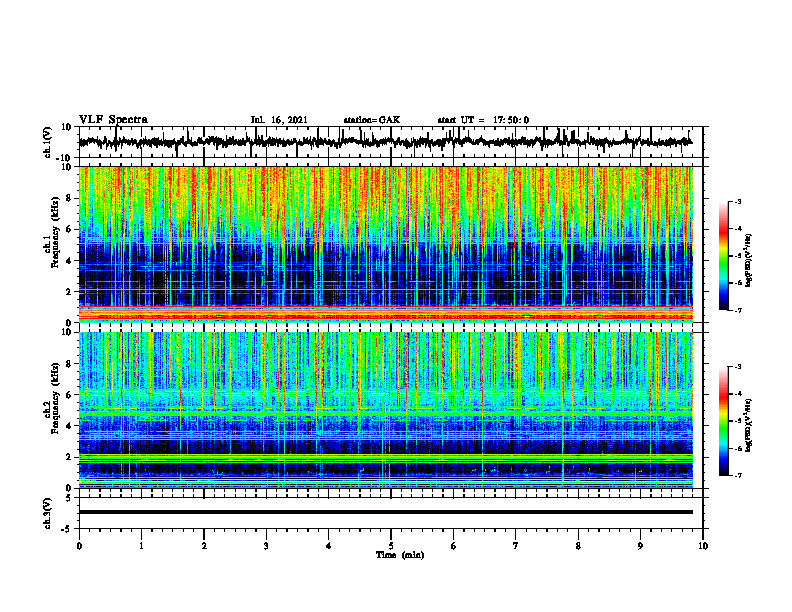Click the time axis tick label "4"

[328, 546]
